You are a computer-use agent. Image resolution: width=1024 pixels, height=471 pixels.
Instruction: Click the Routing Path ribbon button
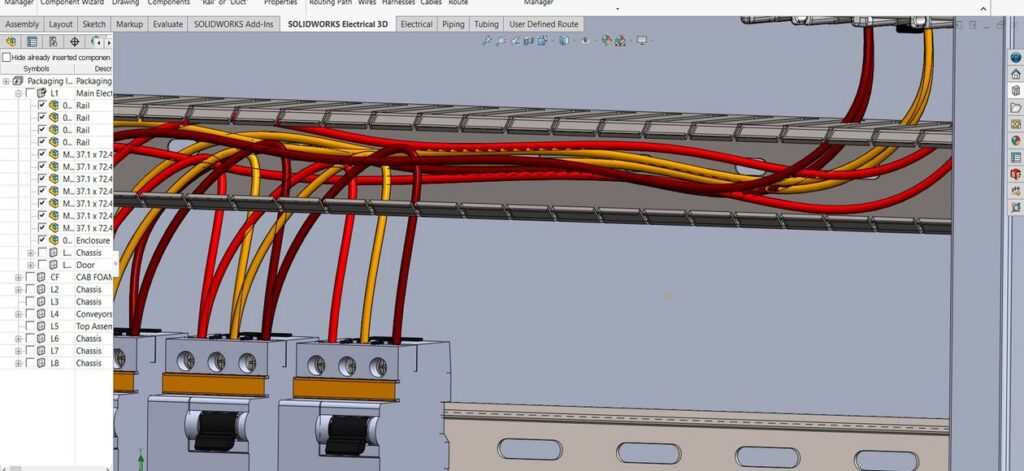[x=330, y=3]
